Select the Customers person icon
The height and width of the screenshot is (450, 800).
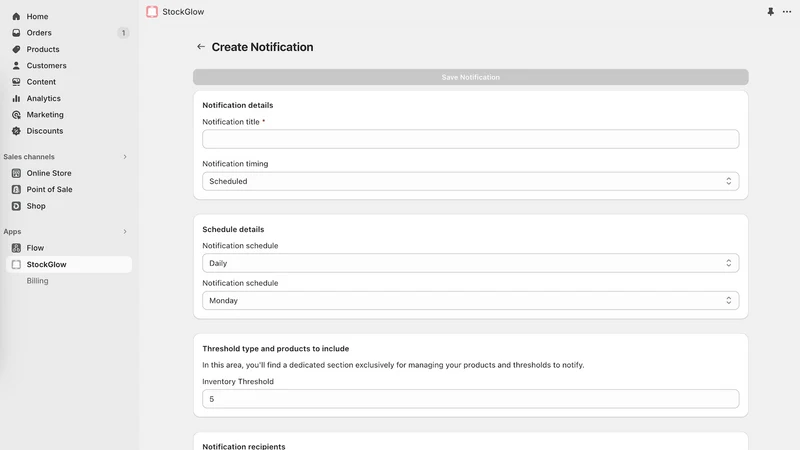click(16, 65)
